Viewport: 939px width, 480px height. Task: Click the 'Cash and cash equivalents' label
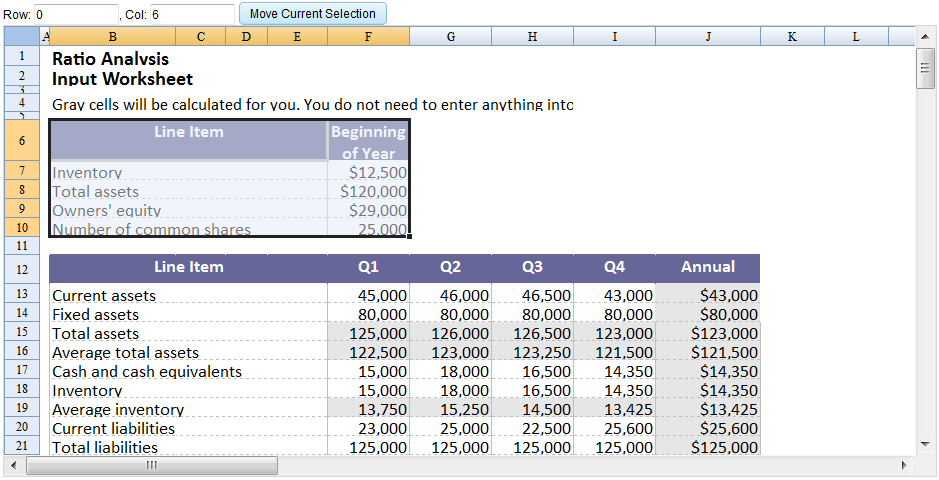click(x=147, y=372)
